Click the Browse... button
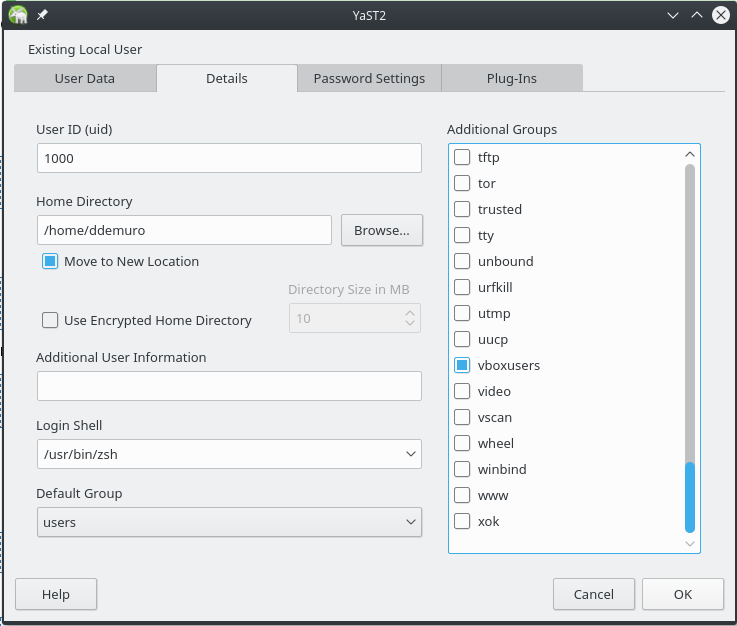Image resolution: width=737 pixels, height=626 pixels. tap(382, 230)
